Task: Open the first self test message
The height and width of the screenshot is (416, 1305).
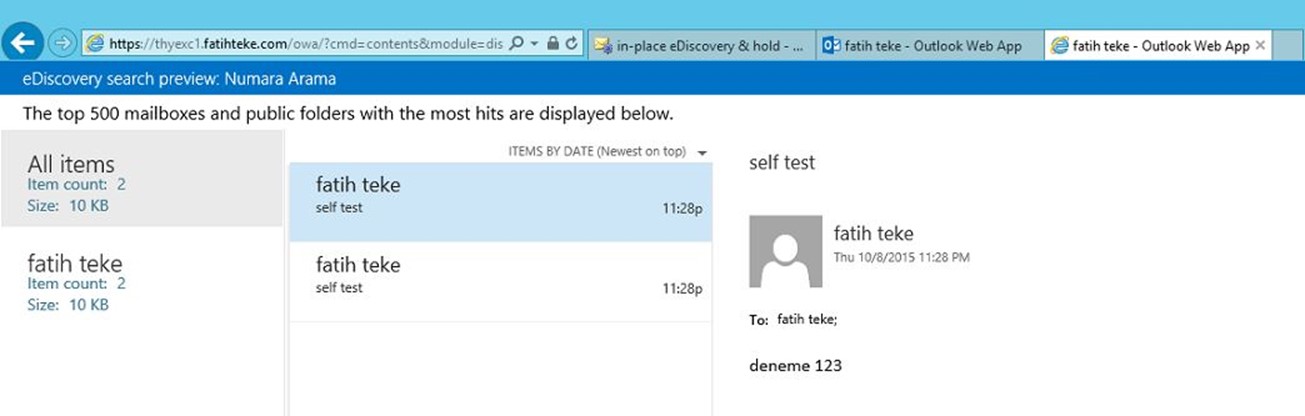Action: click(x=501, y=201)
